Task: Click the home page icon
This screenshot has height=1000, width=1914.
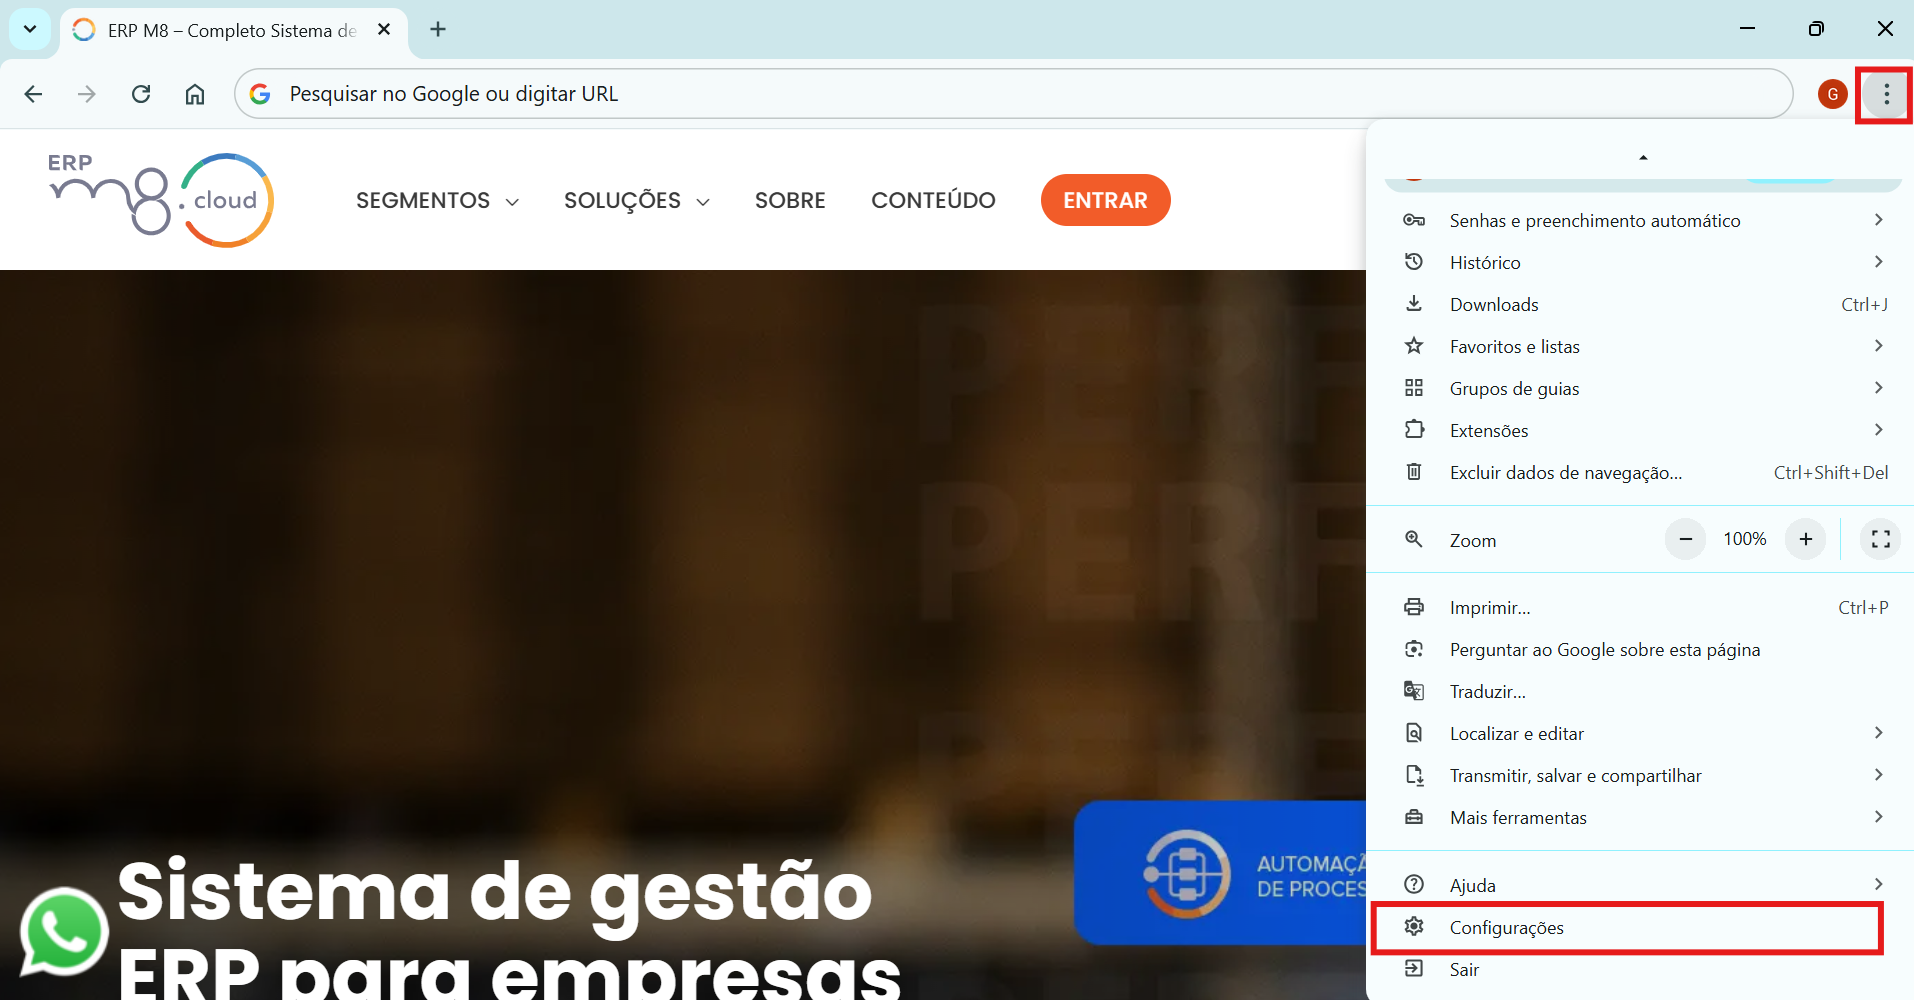Action: pyautogui.click(x=195, y=94)
